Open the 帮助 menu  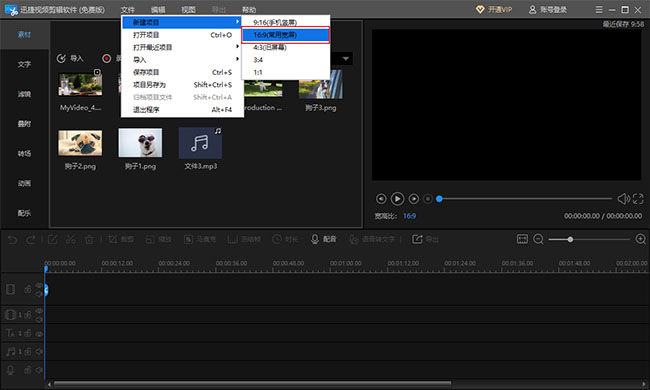point(249,10)
